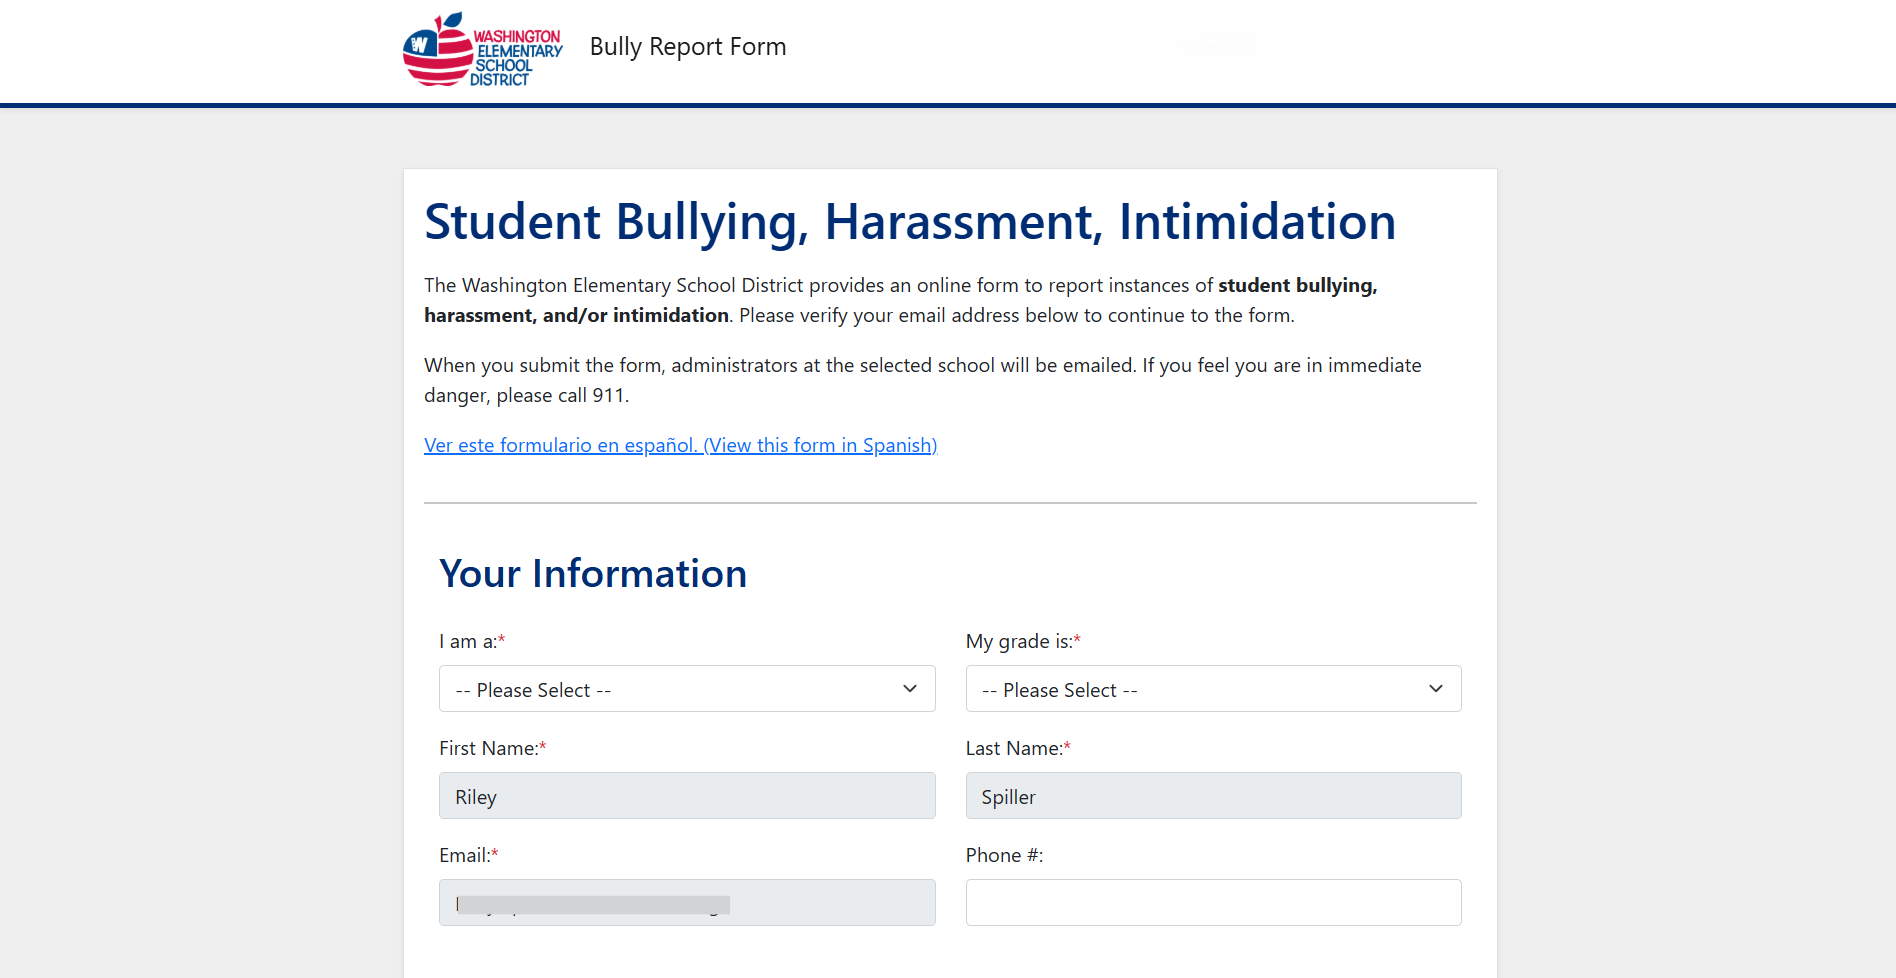The height and width of the screenshot is (978, 1896).
Task: Click the 'Phone #:' field label
Action: (1003, 855)
